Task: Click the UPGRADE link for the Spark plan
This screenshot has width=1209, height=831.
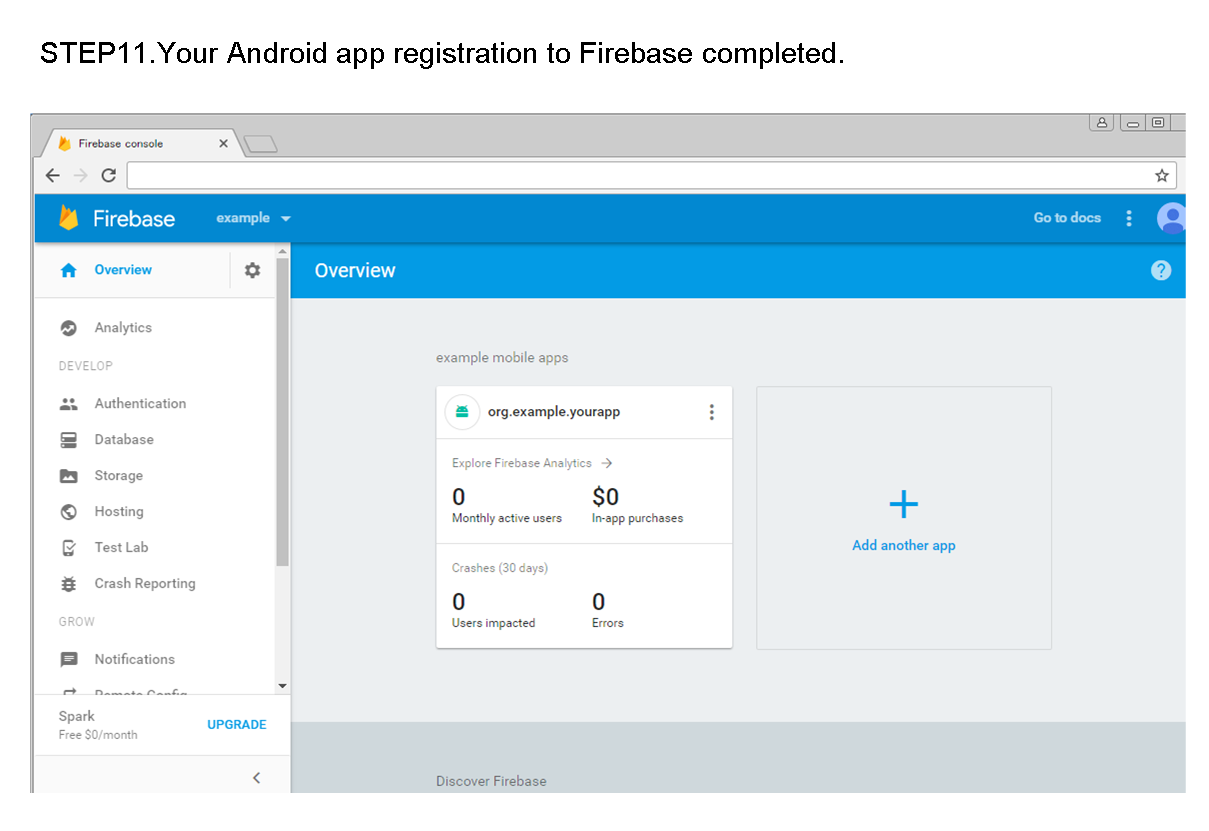Action: [x=237, y=724]
